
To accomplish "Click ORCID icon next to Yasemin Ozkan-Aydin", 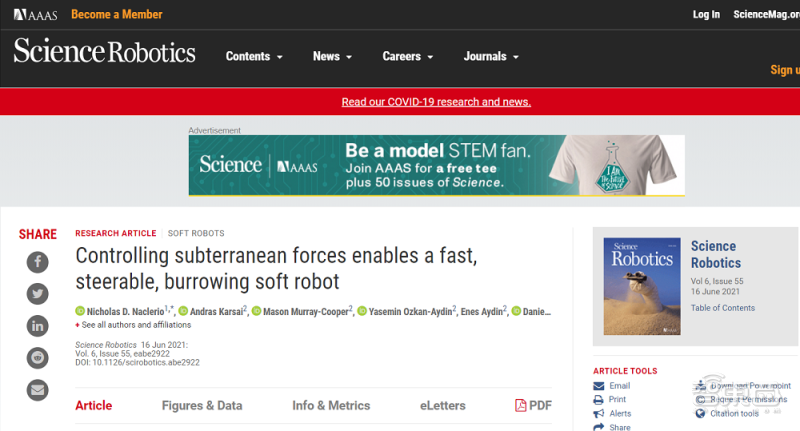I will pyautogui.click(x=362, y=311).
